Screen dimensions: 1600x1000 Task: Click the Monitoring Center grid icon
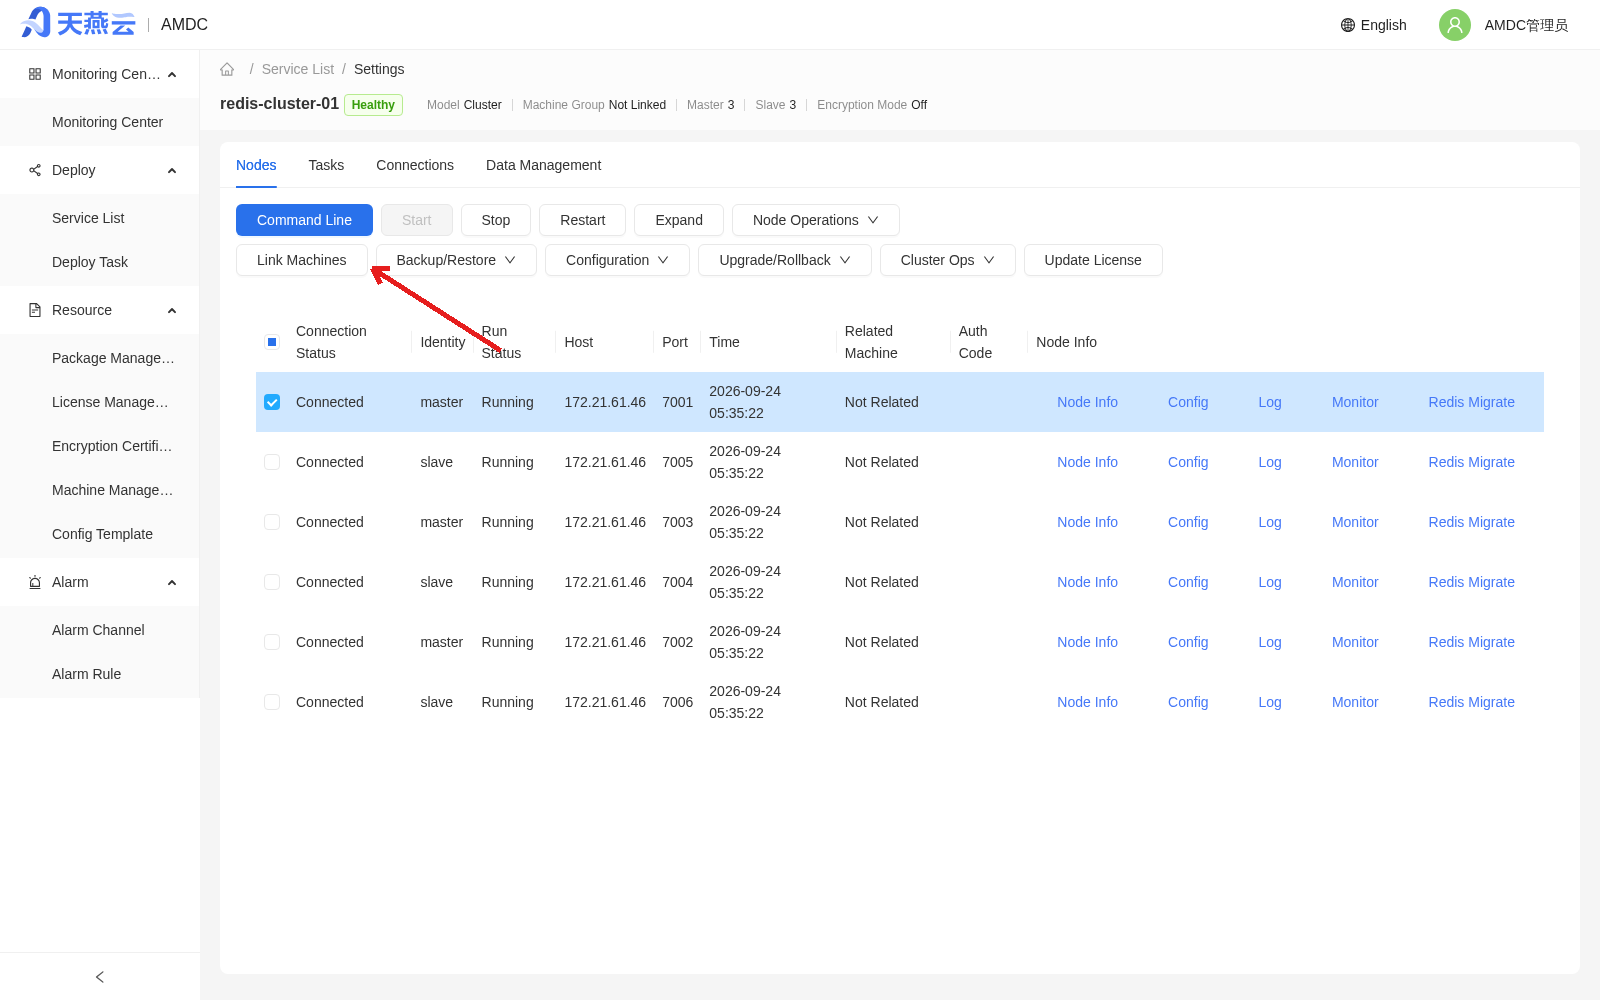coord(35,74)
